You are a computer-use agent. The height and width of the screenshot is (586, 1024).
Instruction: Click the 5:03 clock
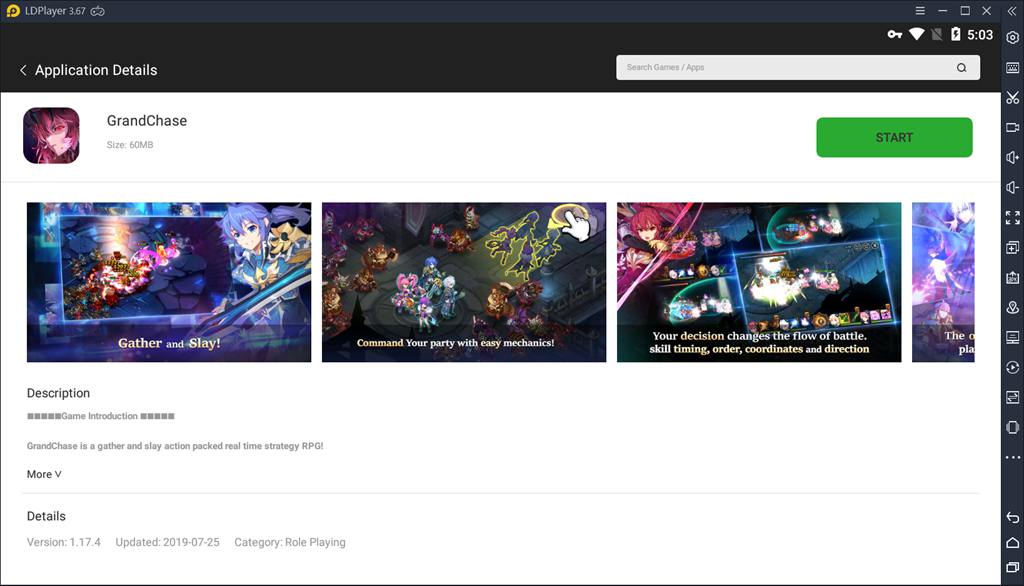pos(980,35)
